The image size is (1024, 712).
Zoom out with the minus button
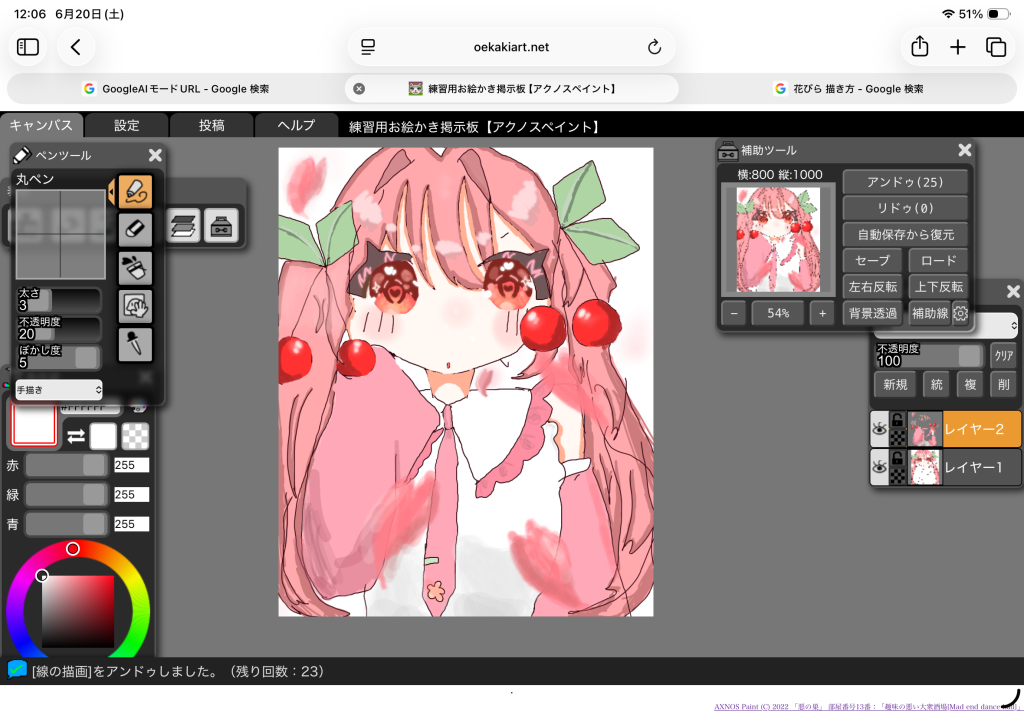point(734,313)
